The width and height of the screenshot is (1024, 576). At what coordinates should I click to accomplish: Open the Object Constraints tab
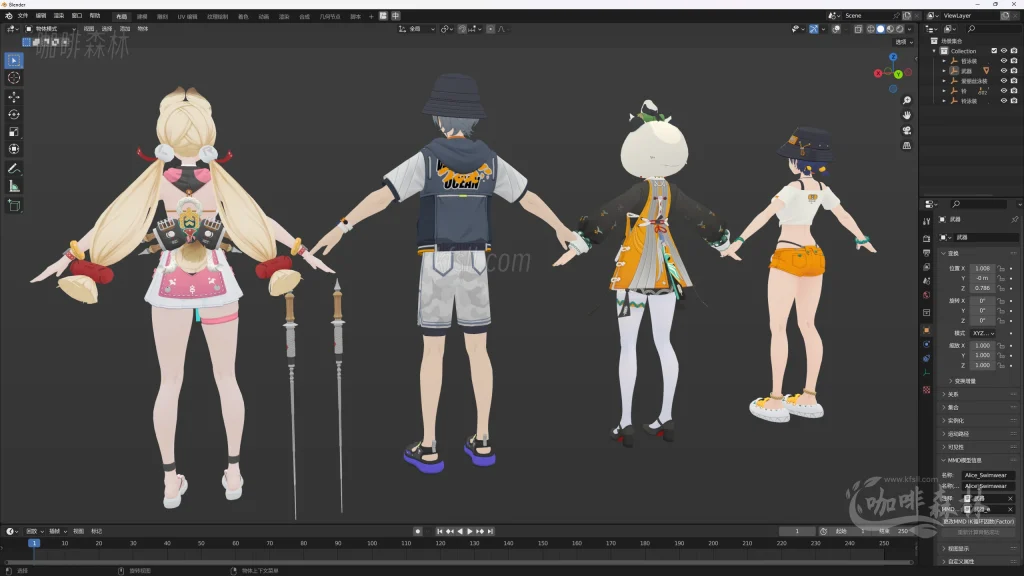[926, 358]
